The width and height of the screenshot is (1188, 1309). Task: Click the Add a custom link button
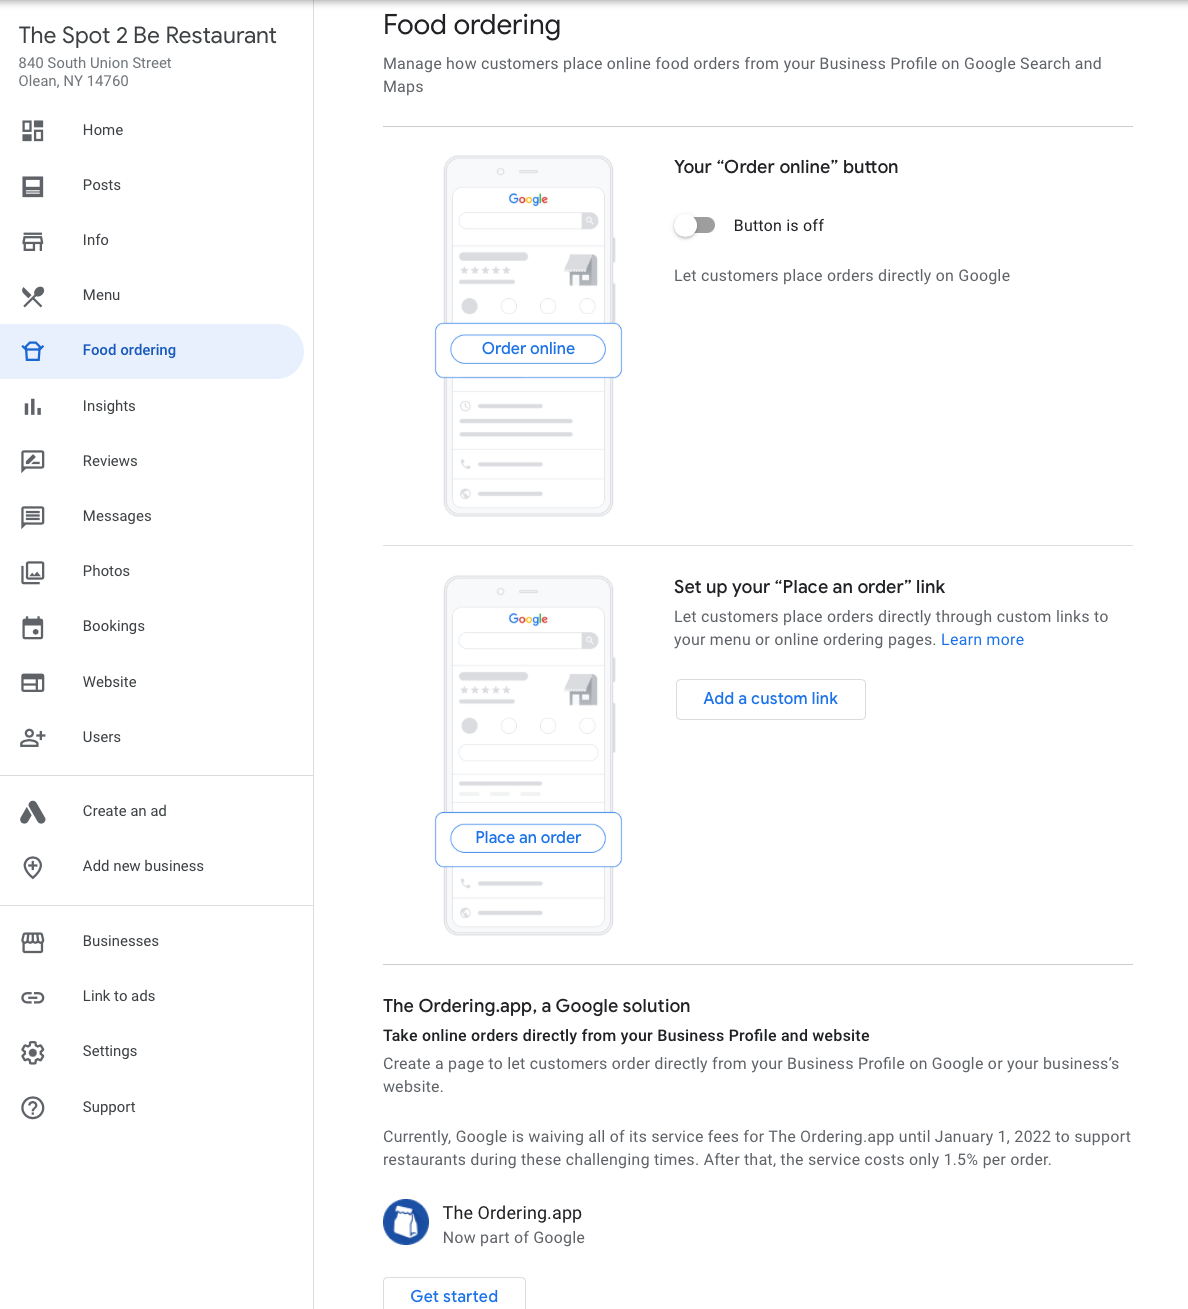pyautogui.click(x=771, y=699)
